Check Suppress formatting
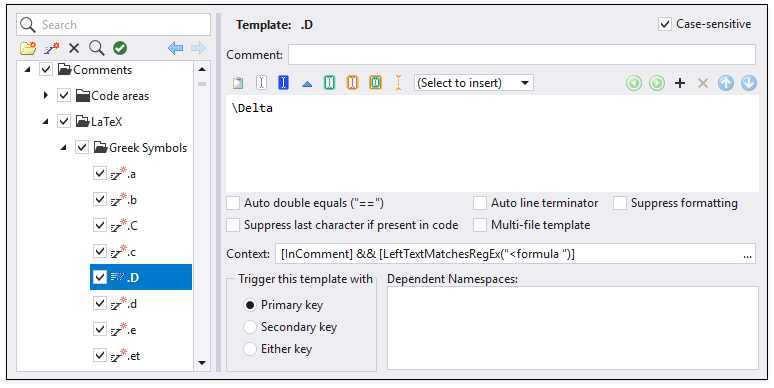This screenshot has width=774, height=388. (x=620, y=203)
